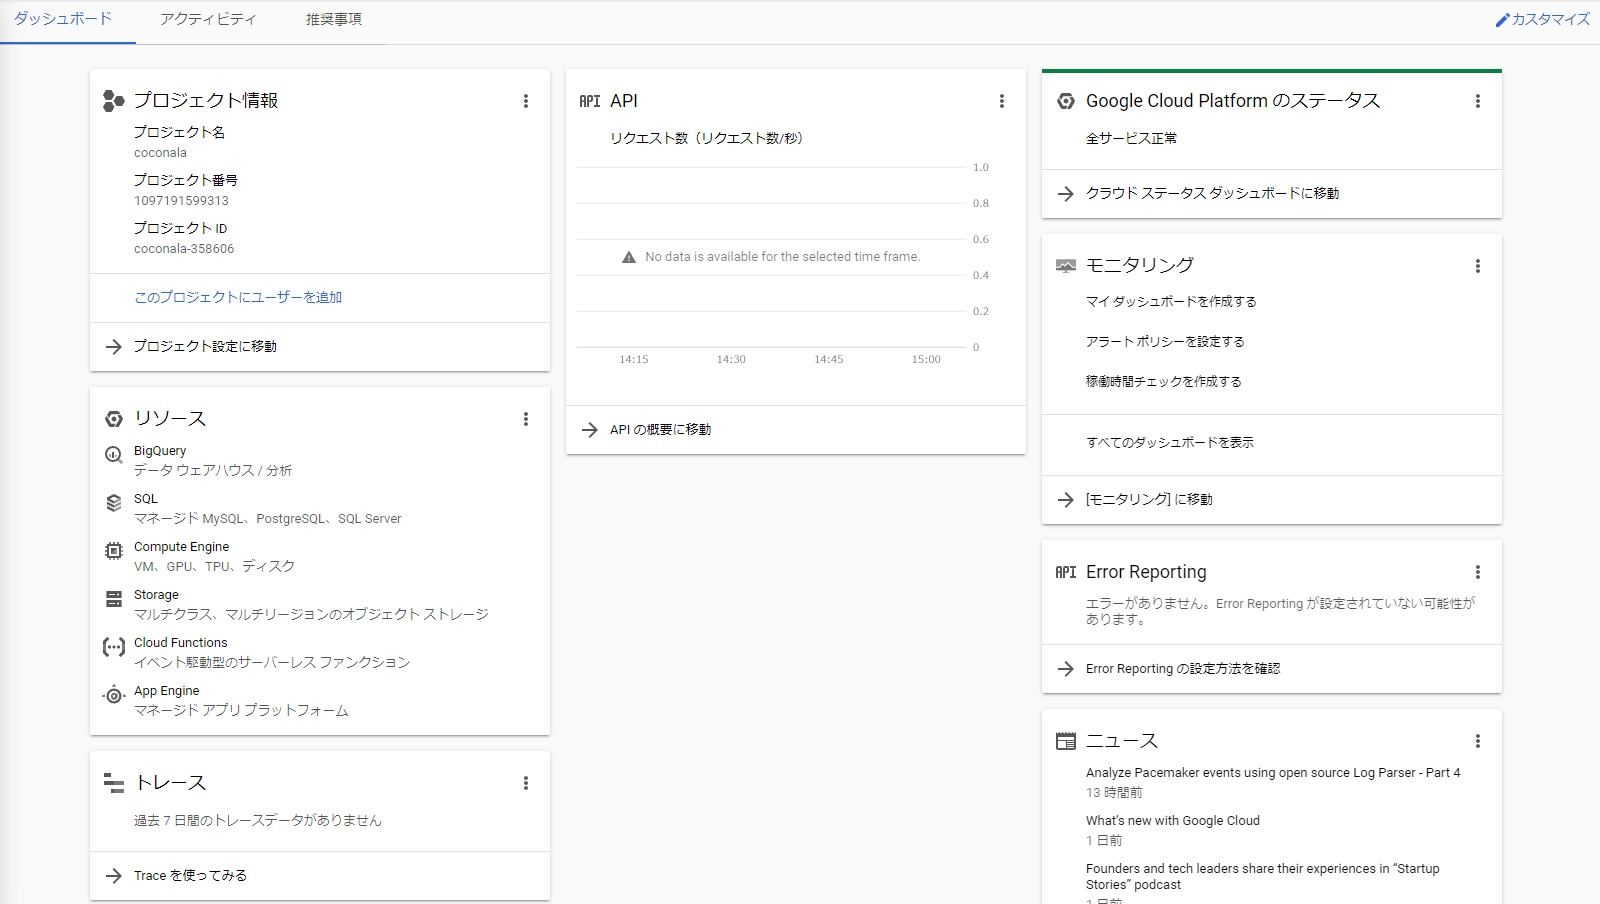Click the ニュース calendar icon
1600x904 pixels.
point(1064,740)
